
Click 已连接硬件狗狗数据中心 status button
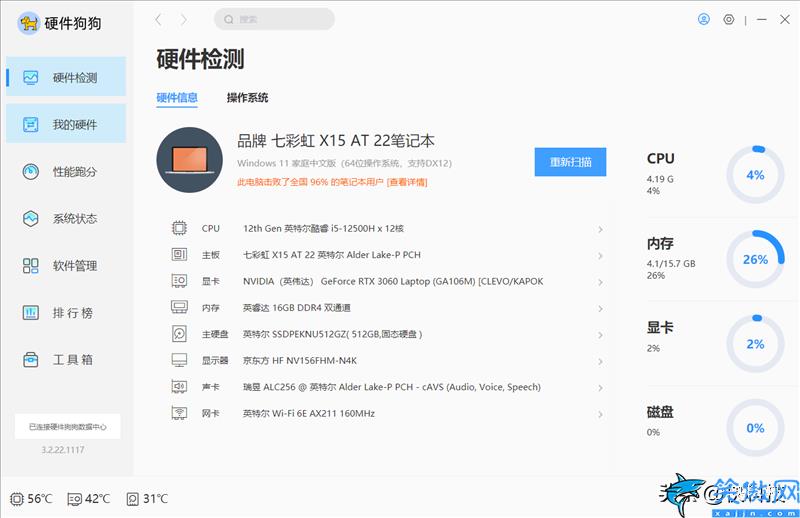68,426
